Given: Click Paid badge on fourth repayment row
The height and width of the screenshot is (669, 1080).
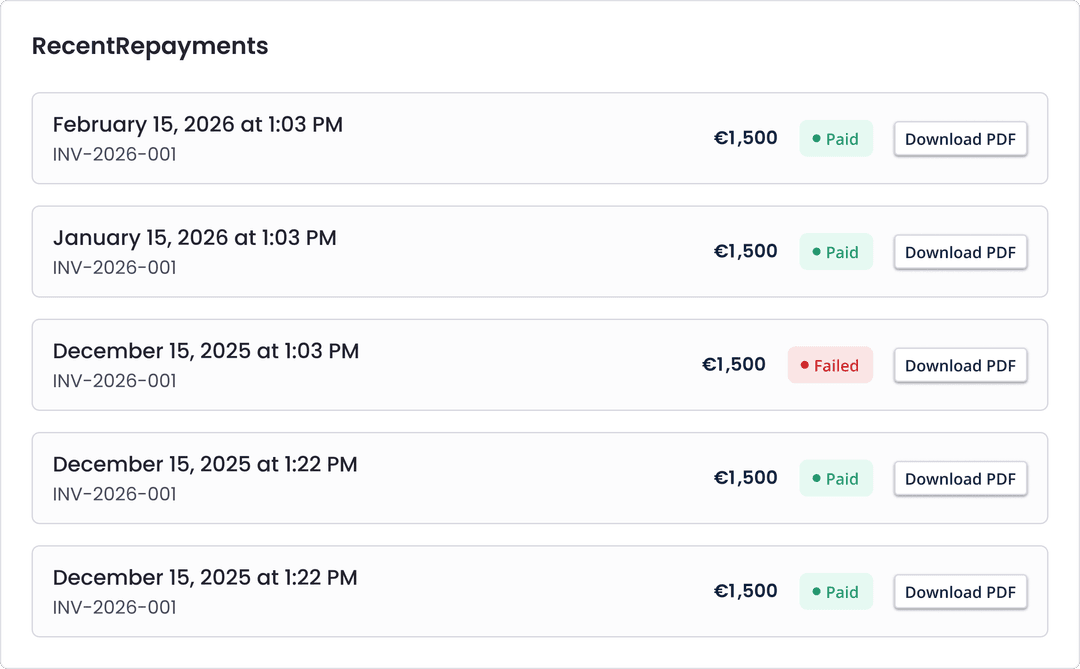Looking at the screenshot, I should coord(836,478).
